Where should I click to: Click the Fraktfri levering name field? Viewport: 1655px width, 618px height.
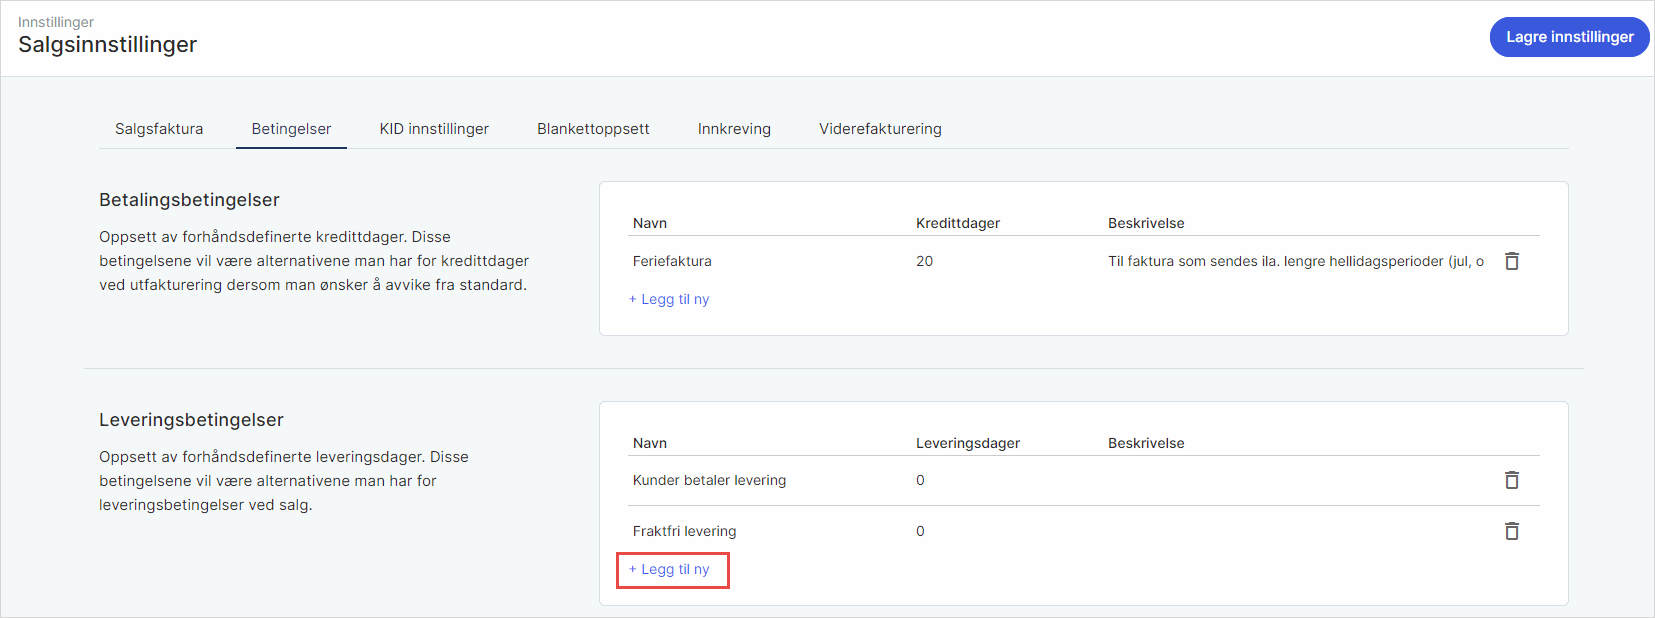(684, 531)
